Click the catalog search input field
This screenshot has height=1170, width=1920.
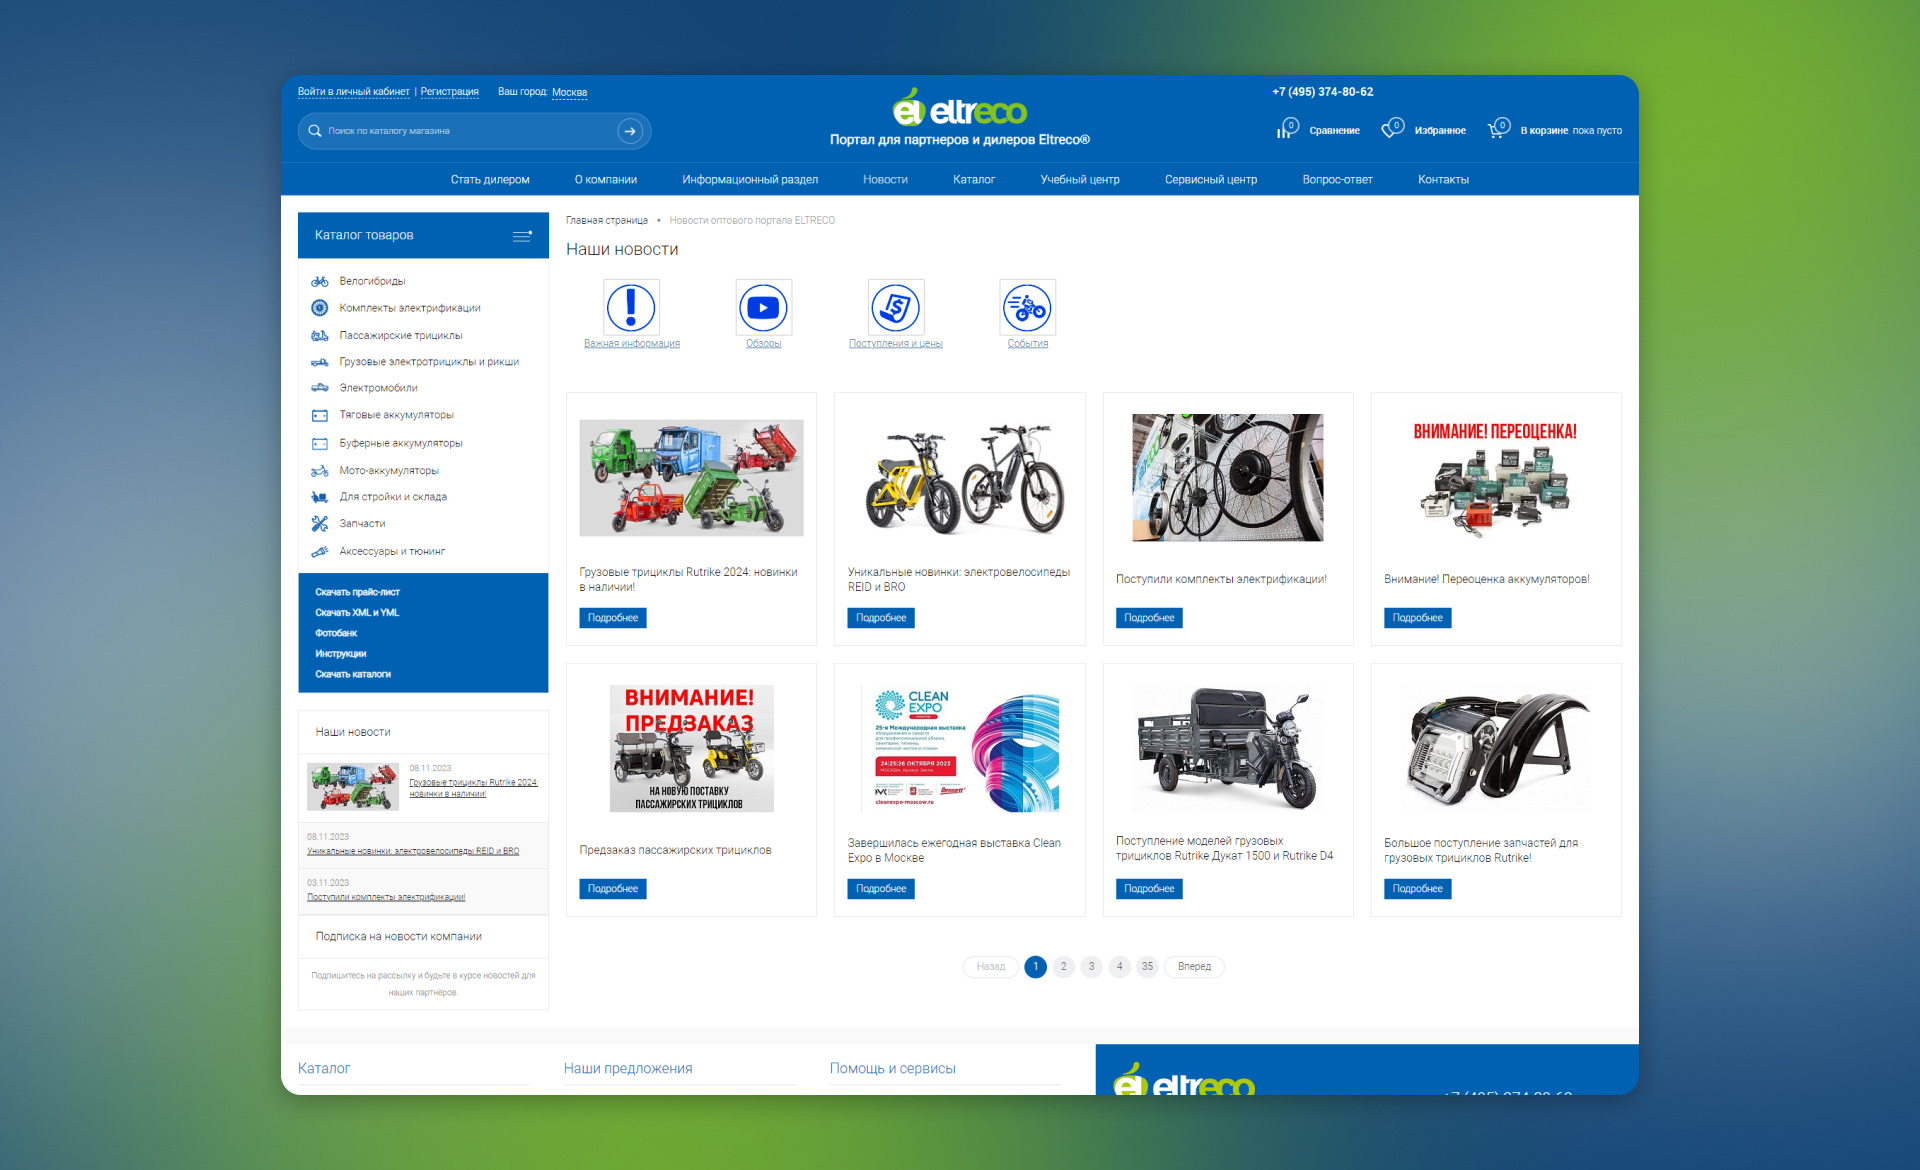(465, 131)
